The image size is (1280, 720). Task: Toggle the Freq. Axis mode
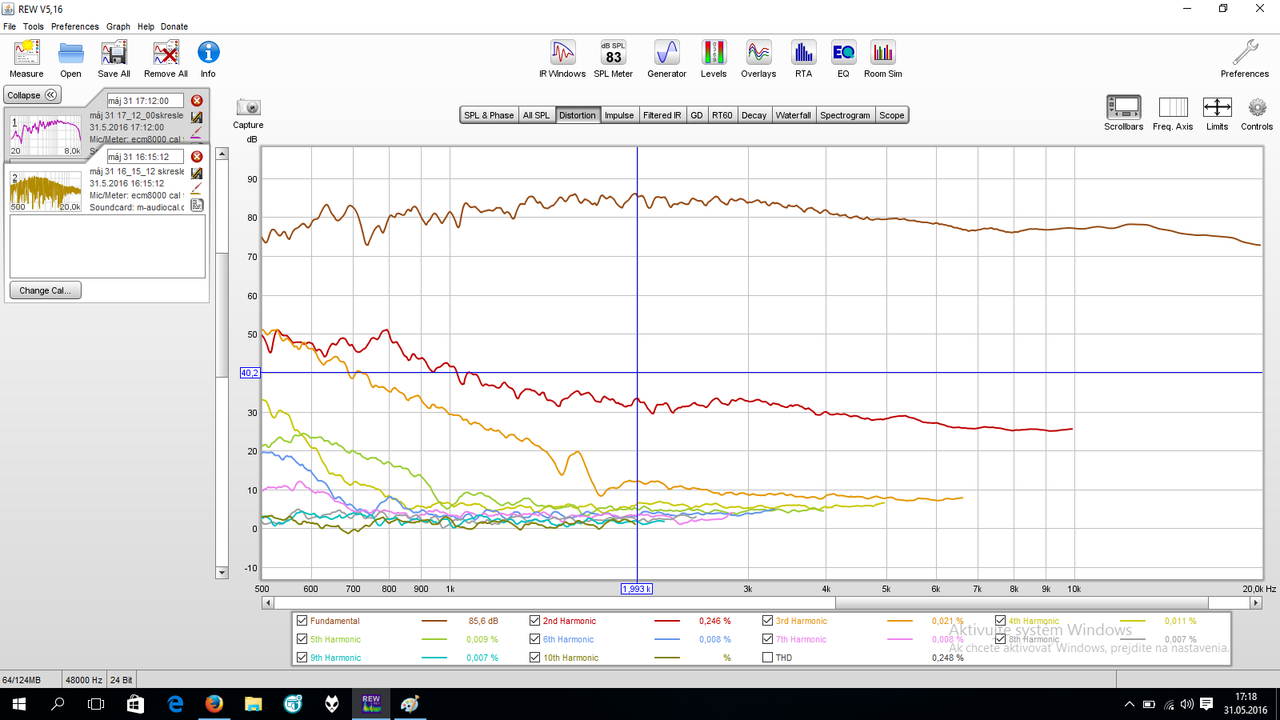(x=1173, y=113)
